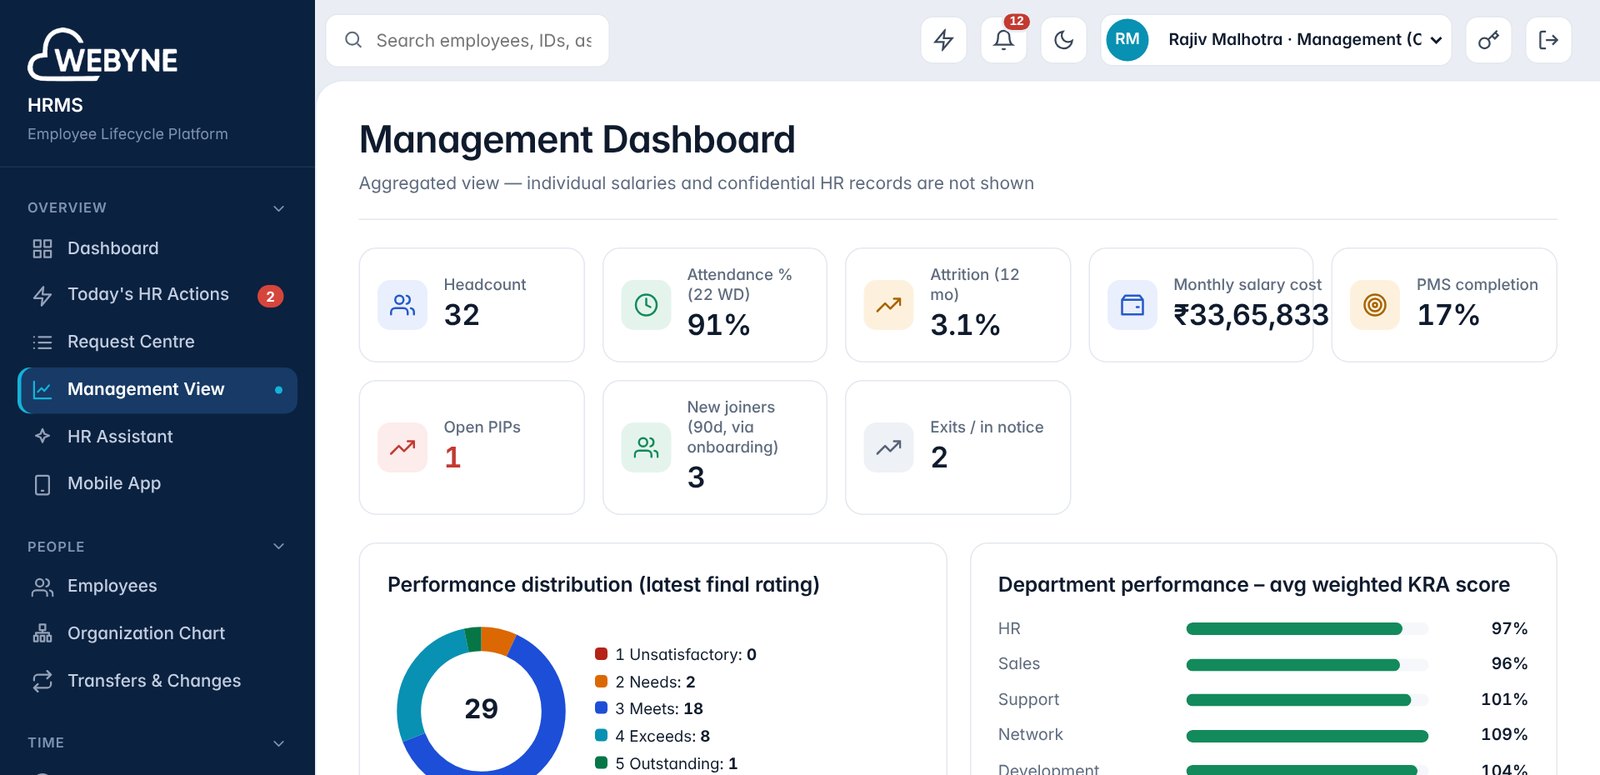Open Organization Chart
The width and height of the screenshot is (1600, 775).
point(157,633)
